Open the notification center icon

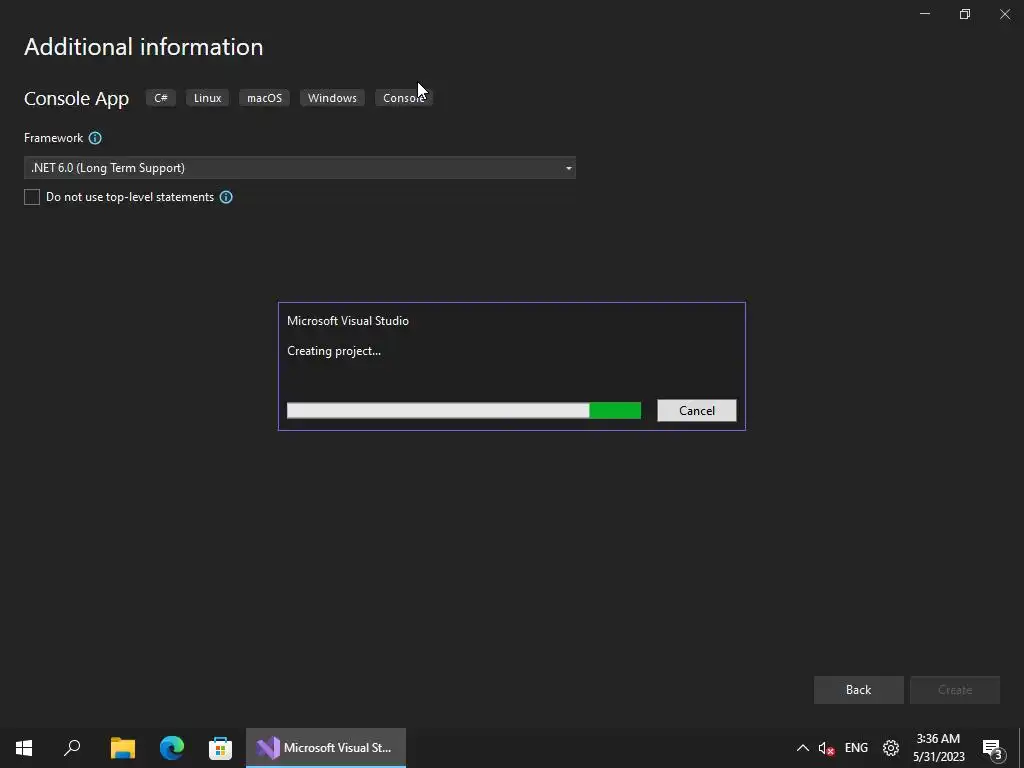point(992,748)
